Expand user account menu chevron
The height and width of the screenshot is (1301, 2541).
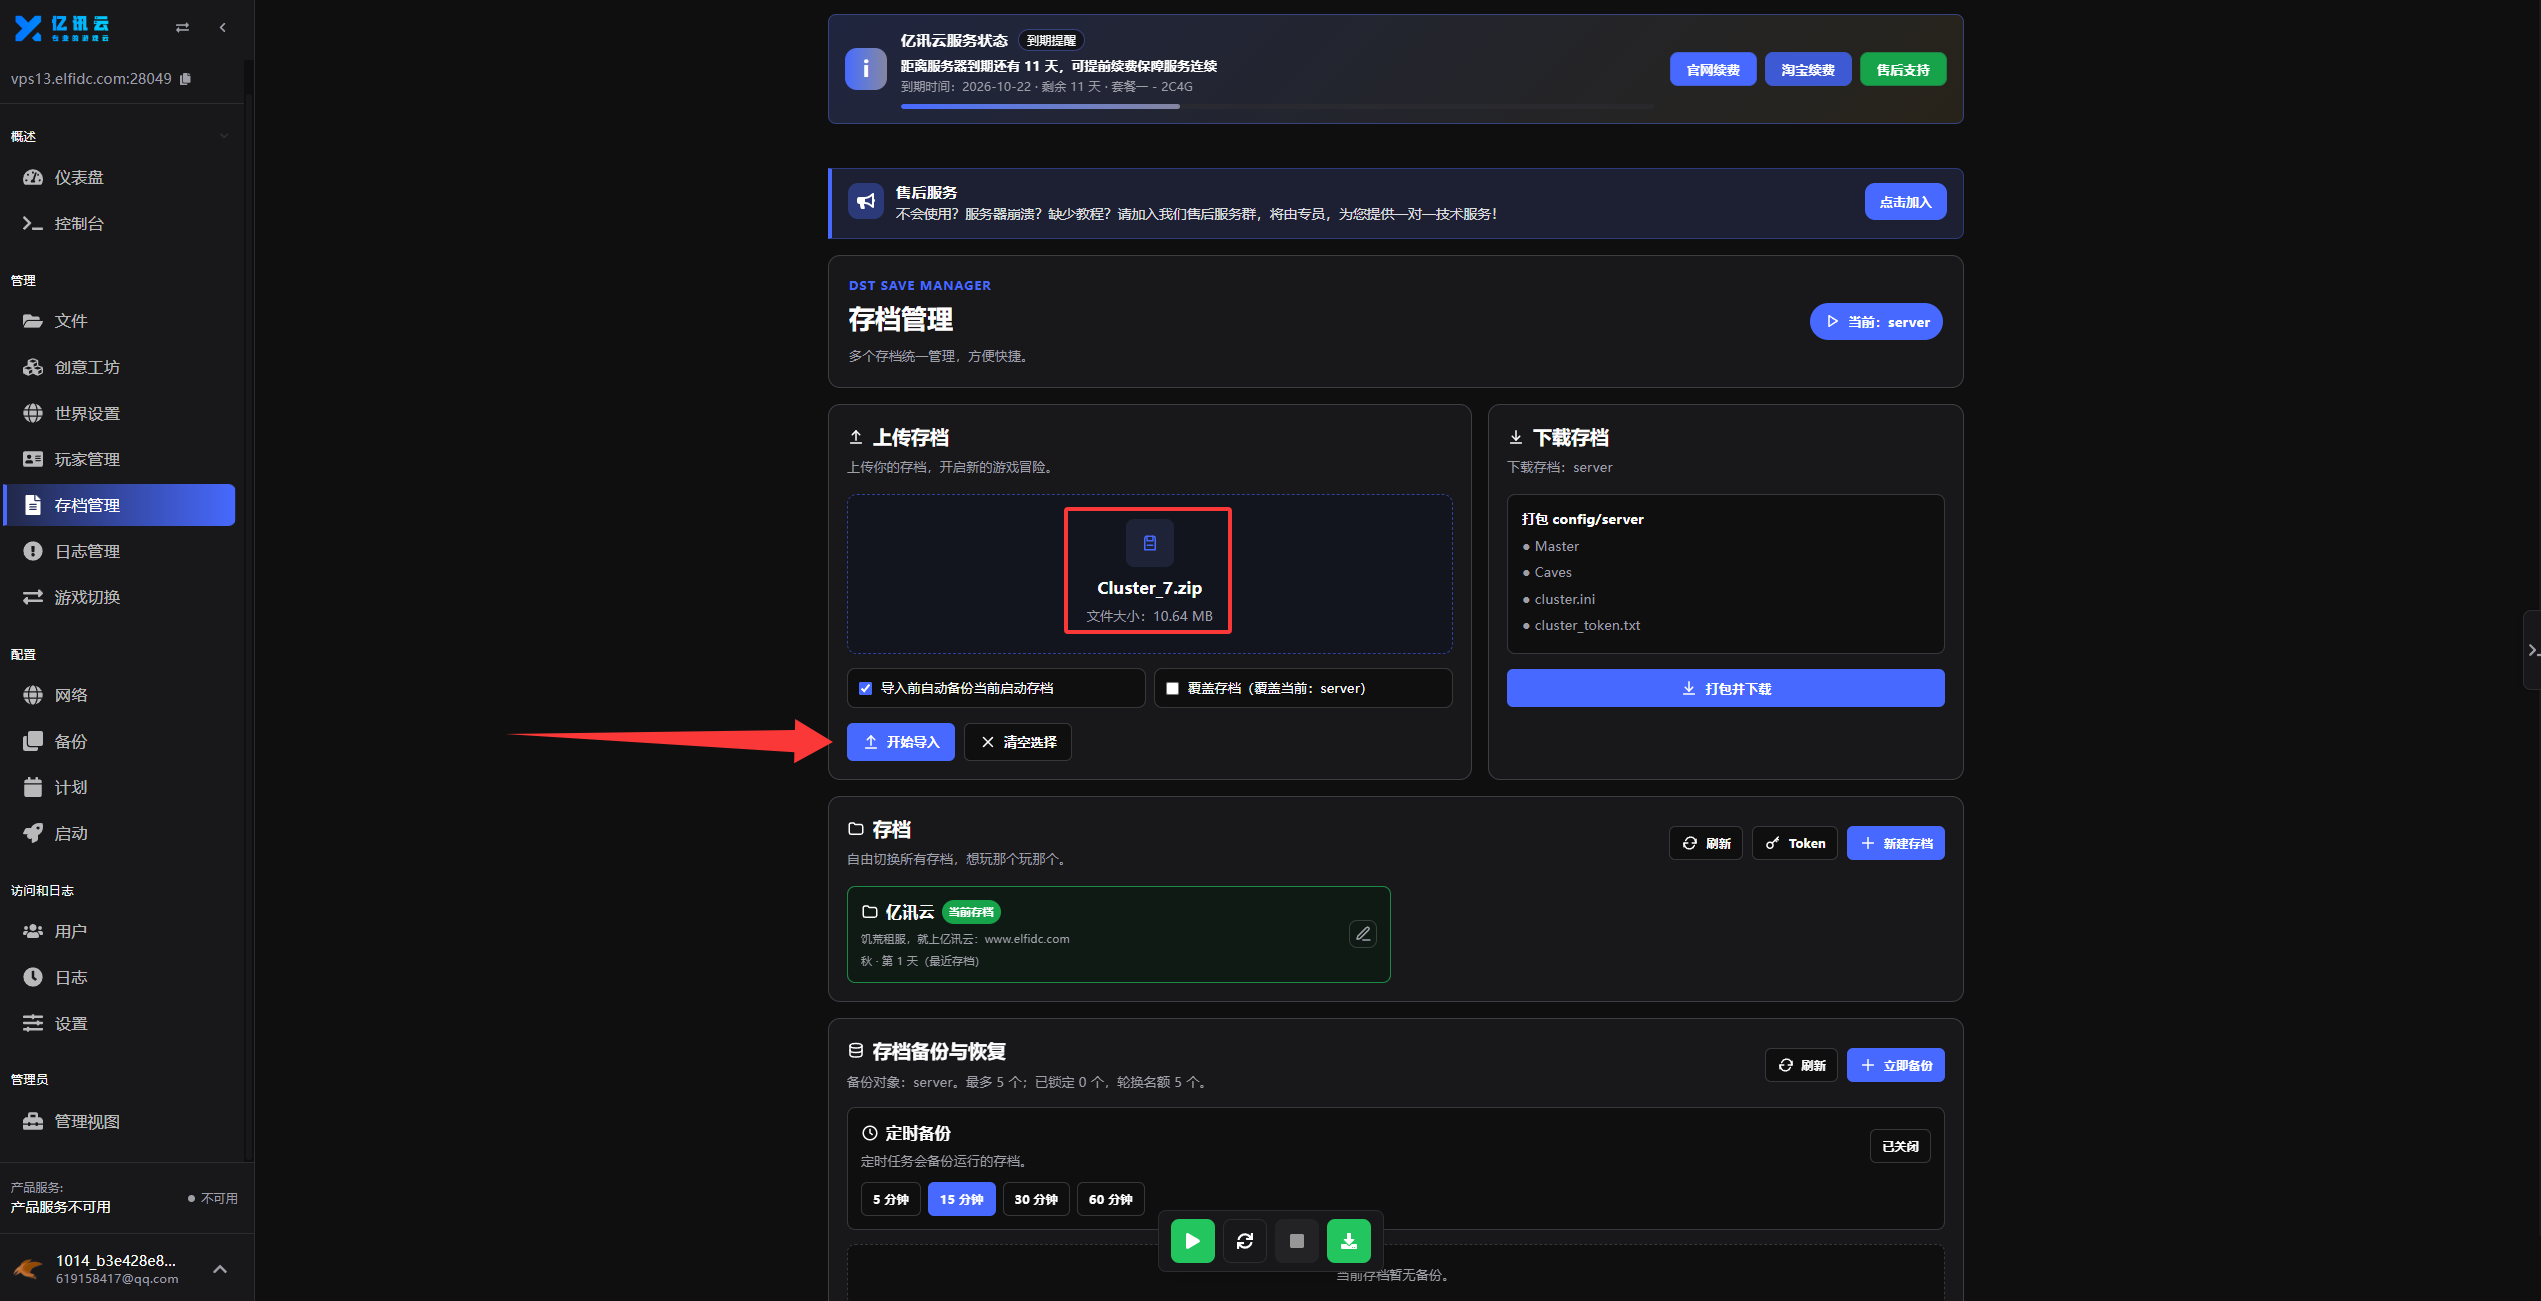[220, 1269]
